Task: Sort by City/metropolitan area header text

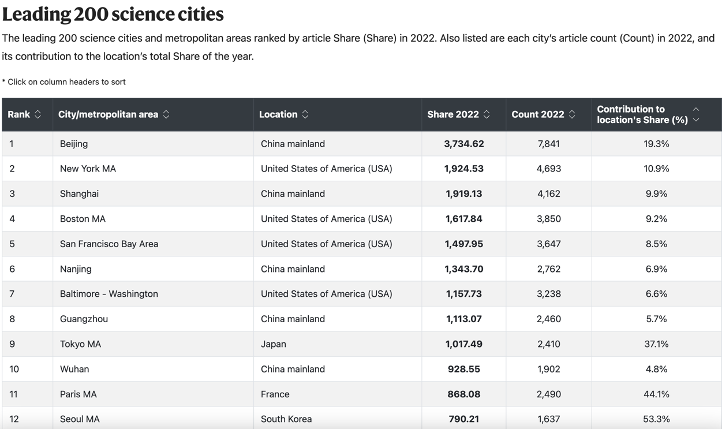Action: (x=108, y=114)
